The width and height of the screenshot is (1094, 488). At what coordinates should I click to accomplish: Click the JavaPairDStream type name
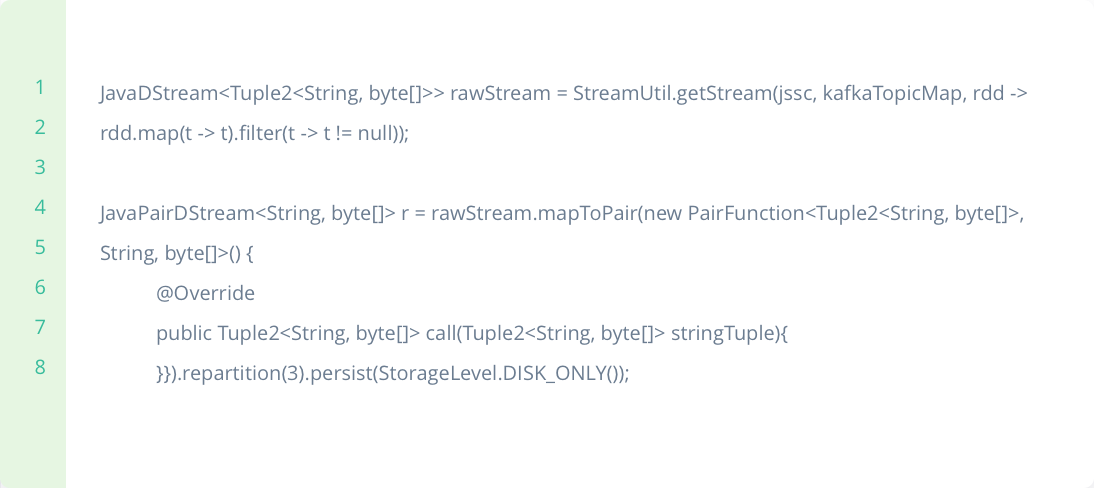[176, 214]
